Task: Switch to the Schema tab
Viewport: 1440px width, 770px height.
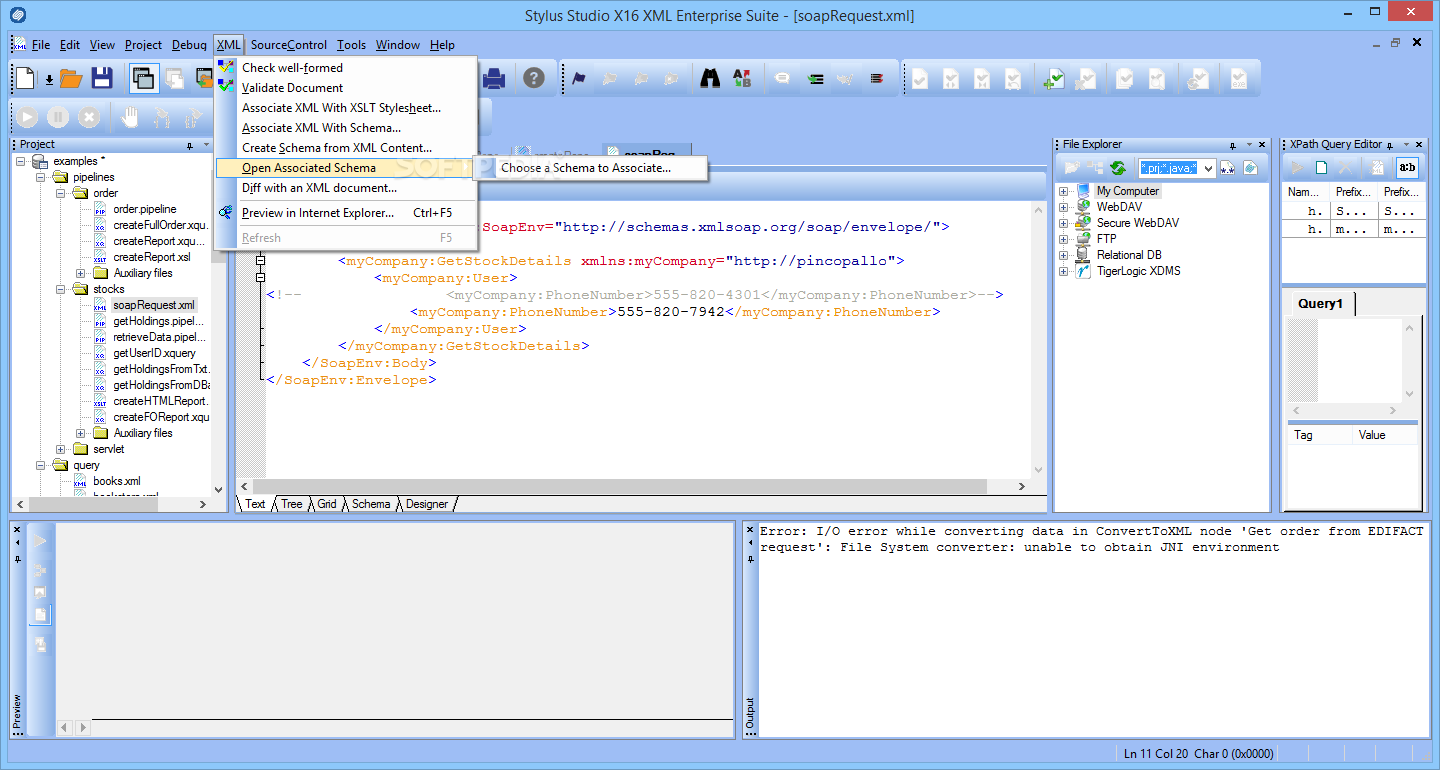Action: (370, 504)
